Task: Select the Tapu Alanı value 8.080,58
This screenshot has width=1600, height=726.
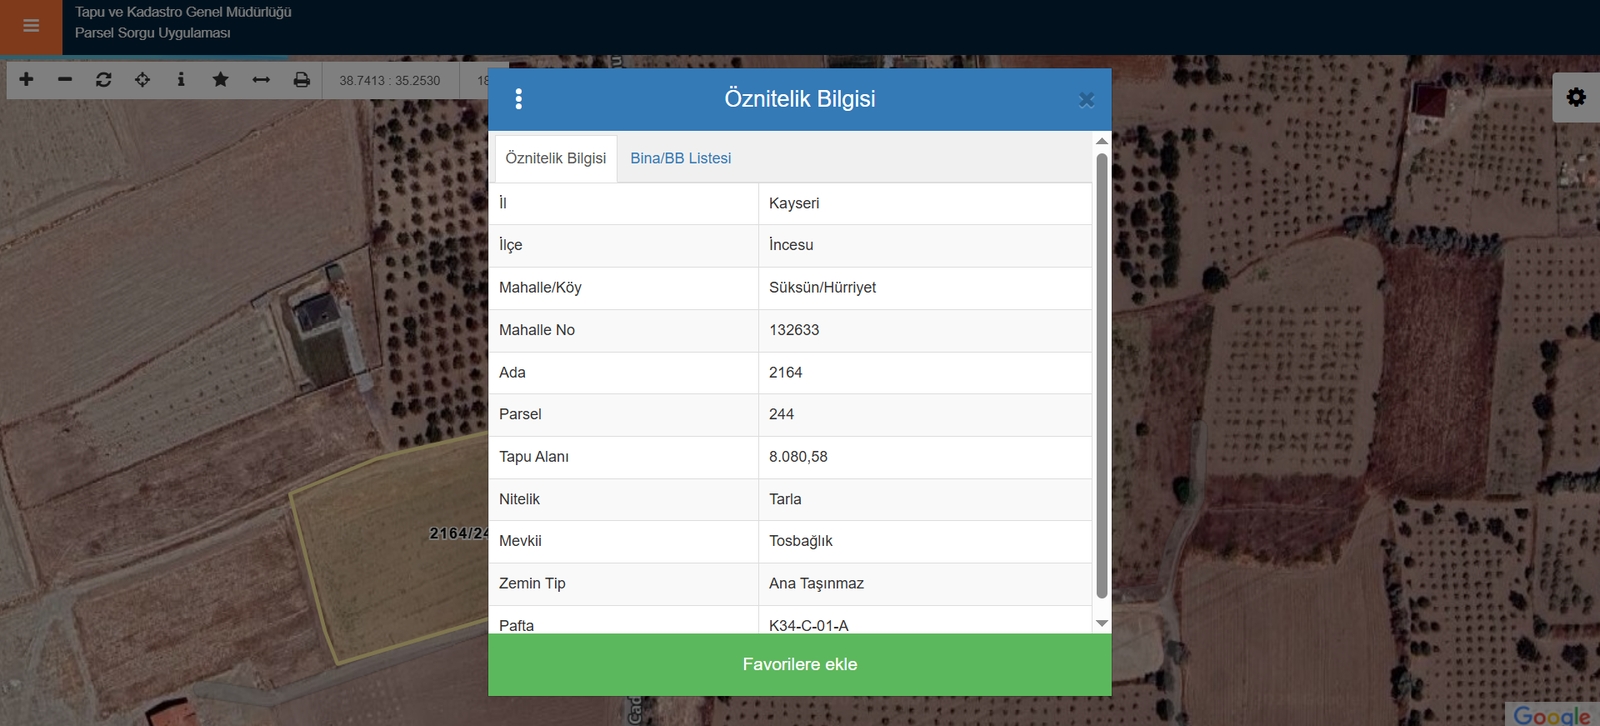Action: pos(925,457)
